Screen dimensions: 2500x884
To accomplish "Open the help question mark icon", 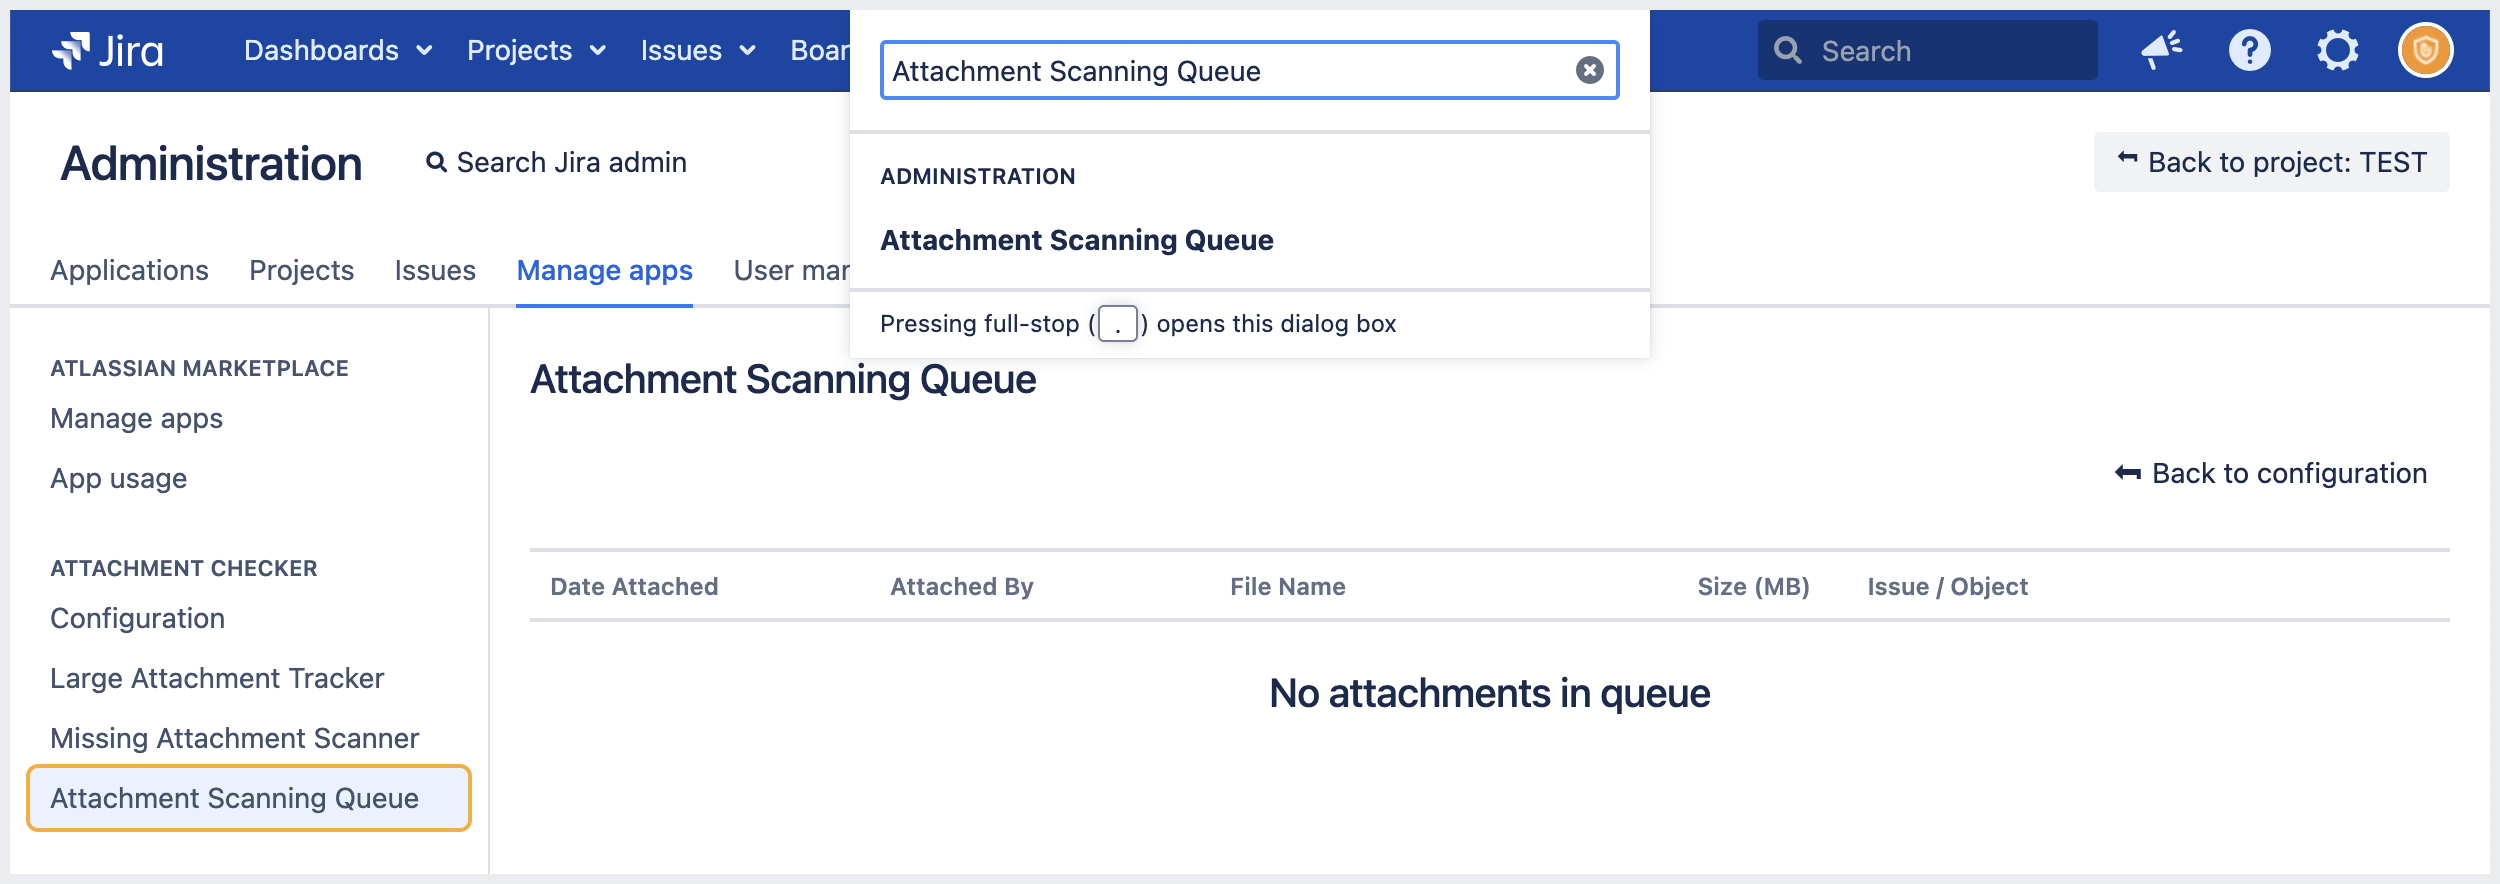I will click(x=2249, y=50).
